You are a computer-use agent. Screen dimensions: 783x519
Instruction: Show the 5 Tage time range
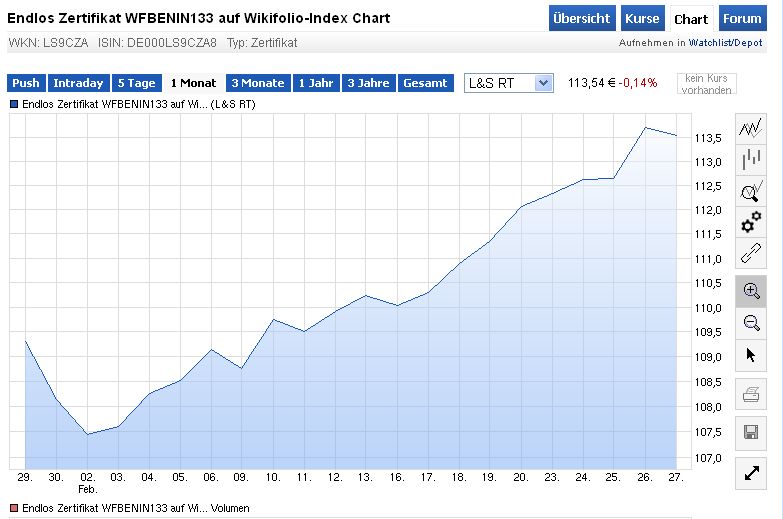[137, 83]
